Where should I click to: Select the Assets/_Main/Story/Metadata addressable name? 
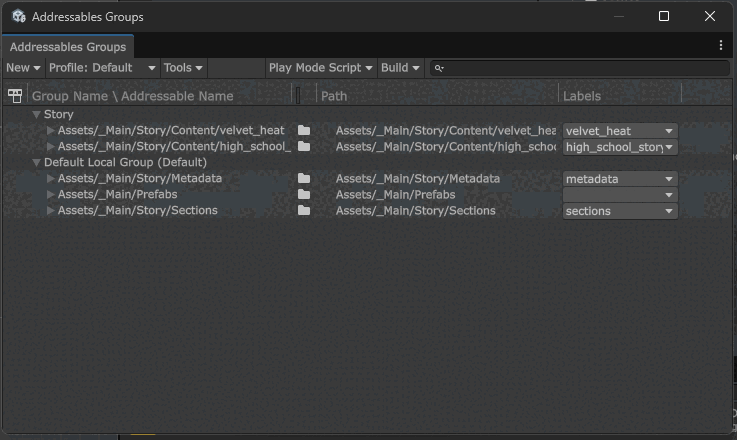point(140,178)
